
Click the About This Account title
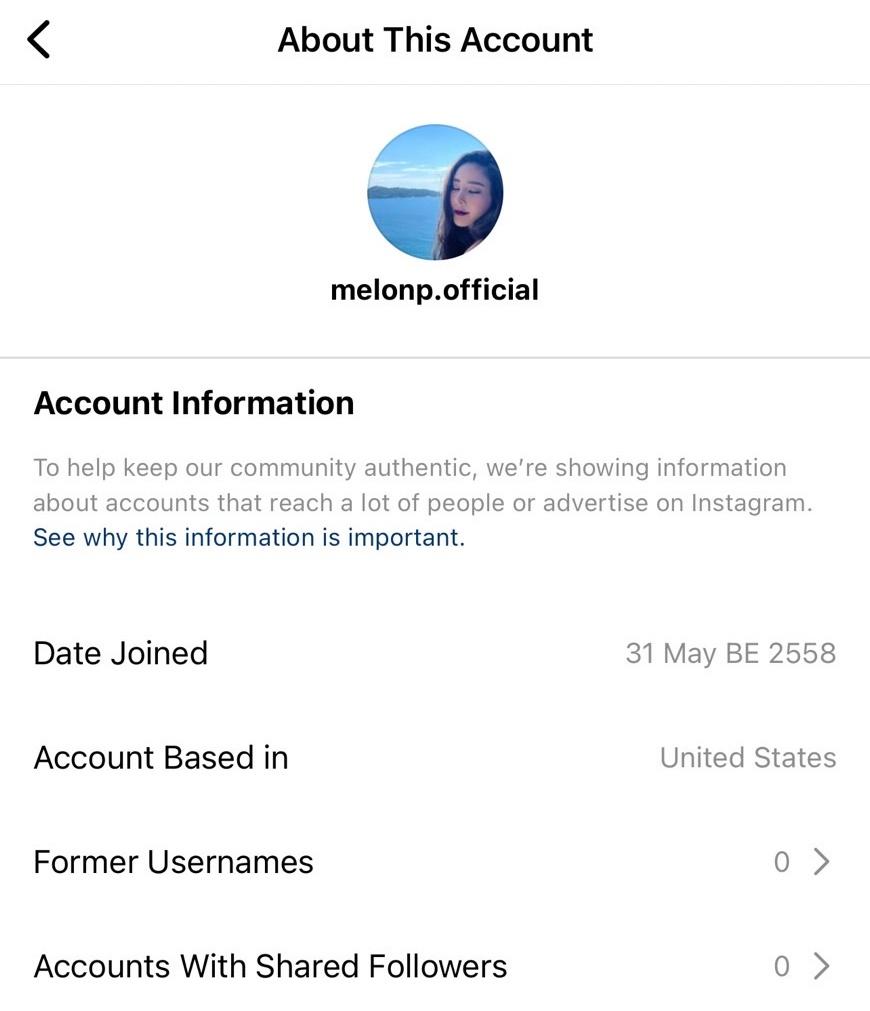point(435,40)
